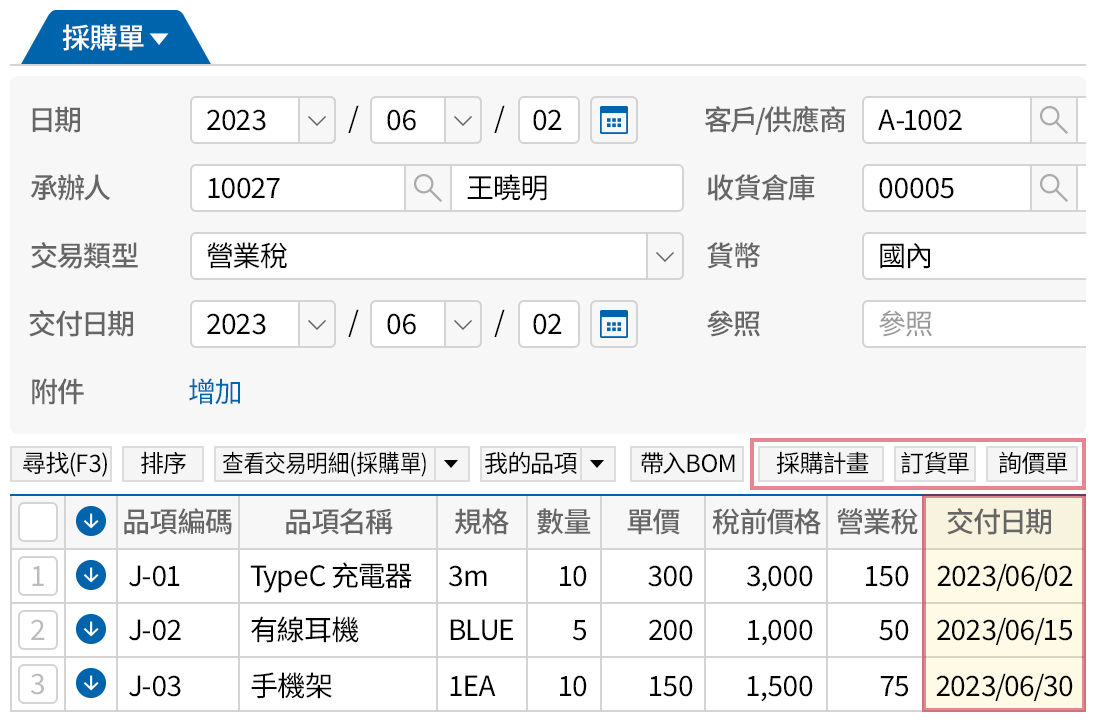Screen dimensions: 1096x722
Task: Expand the 交易類型 dropdown
Action: (663, 256)
